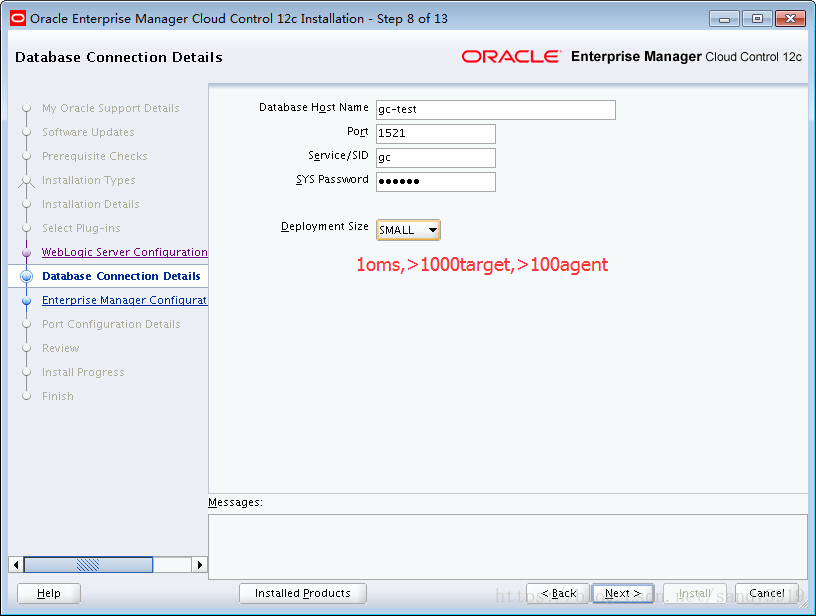816x616 pixels.
Task: Select Database Connection Details step
Action: [121, 276]
